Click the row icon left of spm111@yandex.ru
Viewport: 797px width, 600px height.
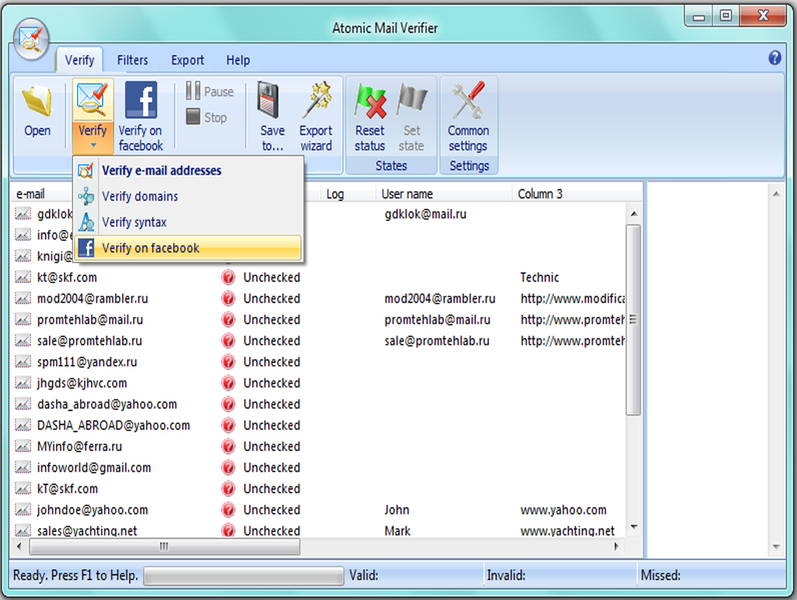click(23, 362)
